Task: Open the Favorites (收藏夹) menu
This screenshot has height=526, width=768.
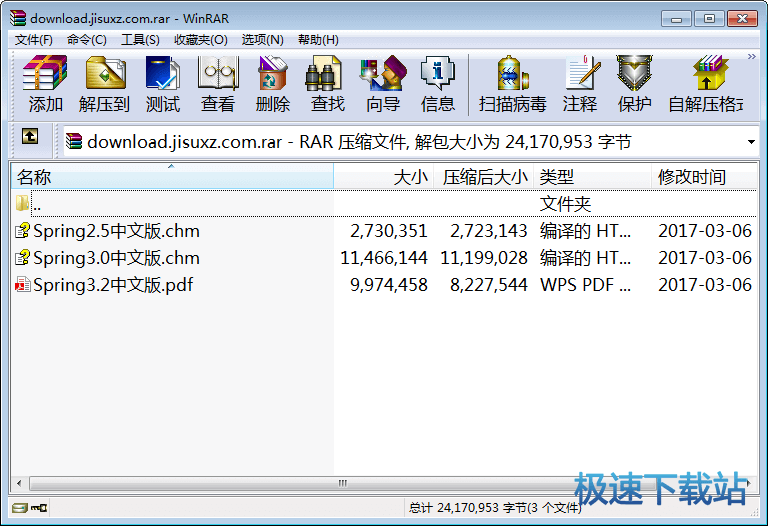Action: tap(201, 40)
